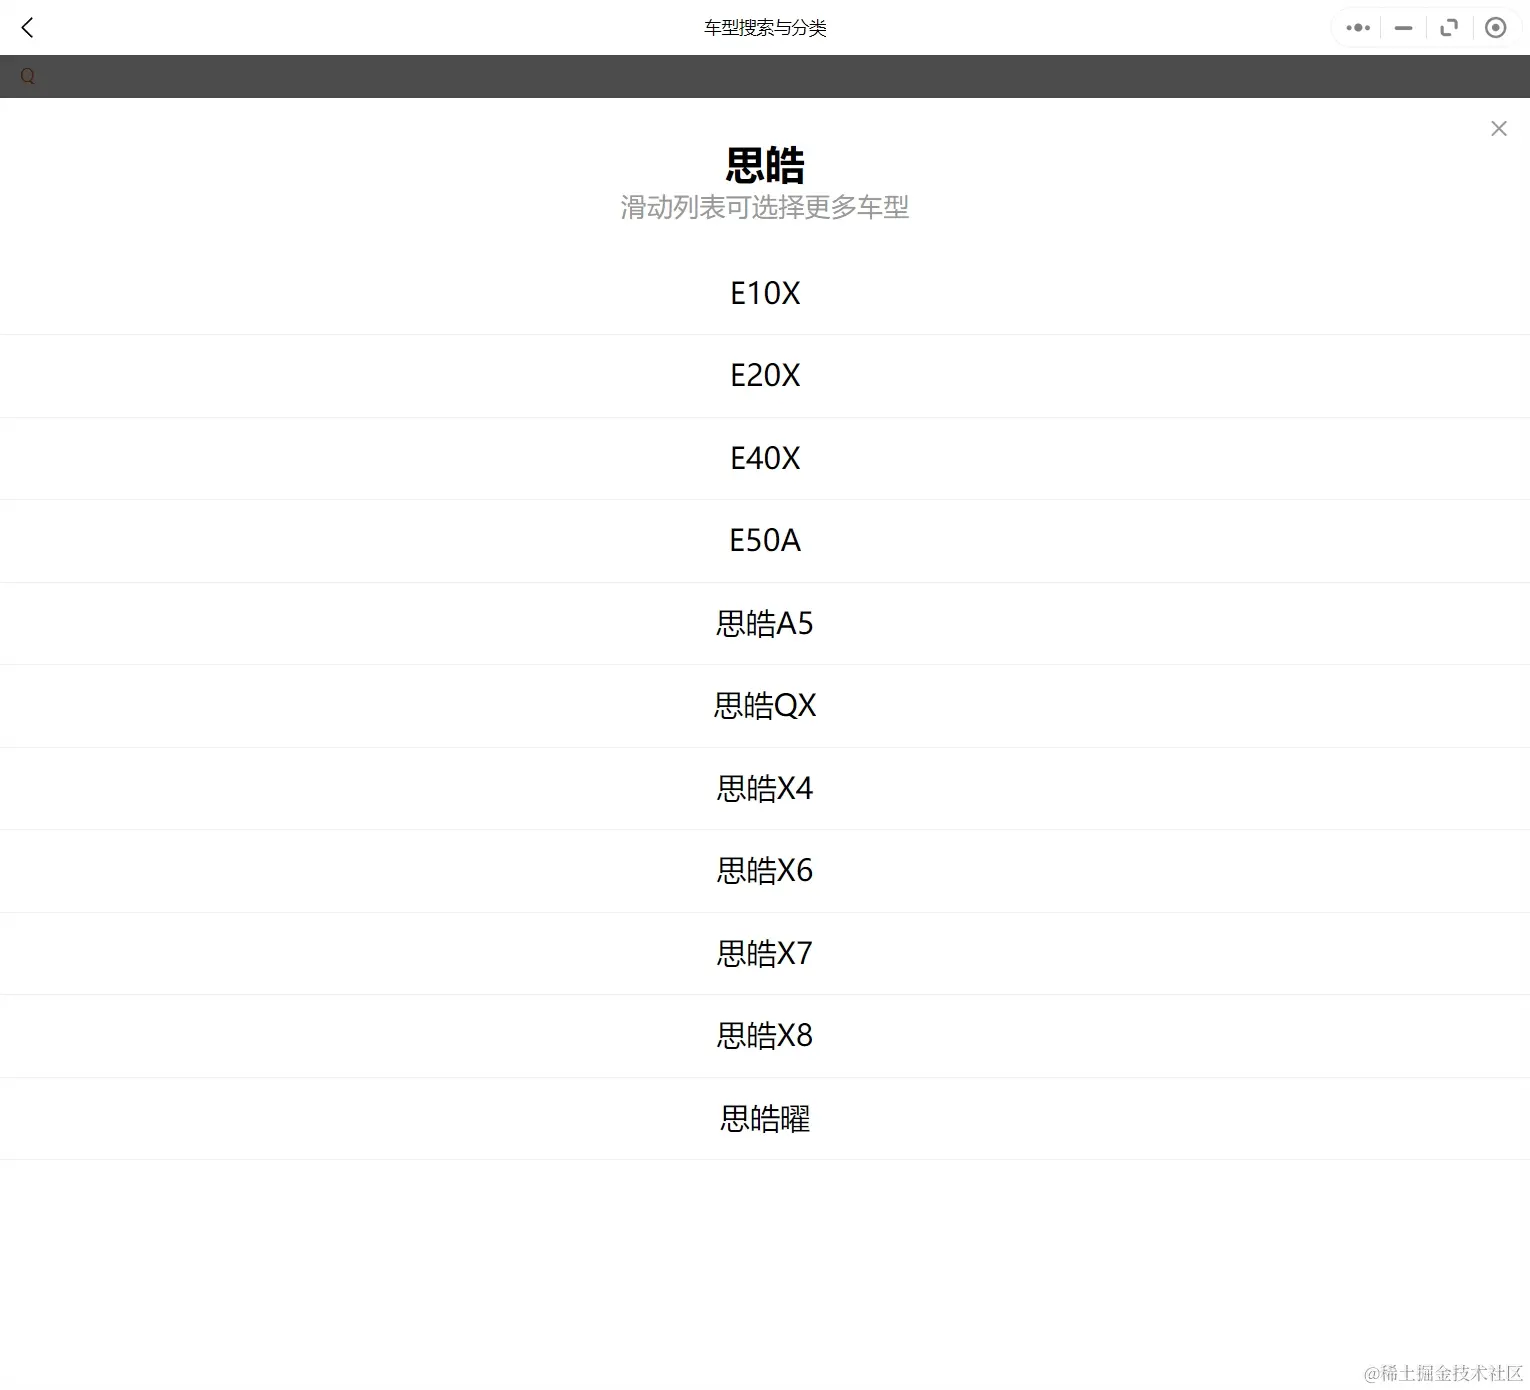Choose 思皓QX from the list
1530x1390 pixels.
point(765,706)
